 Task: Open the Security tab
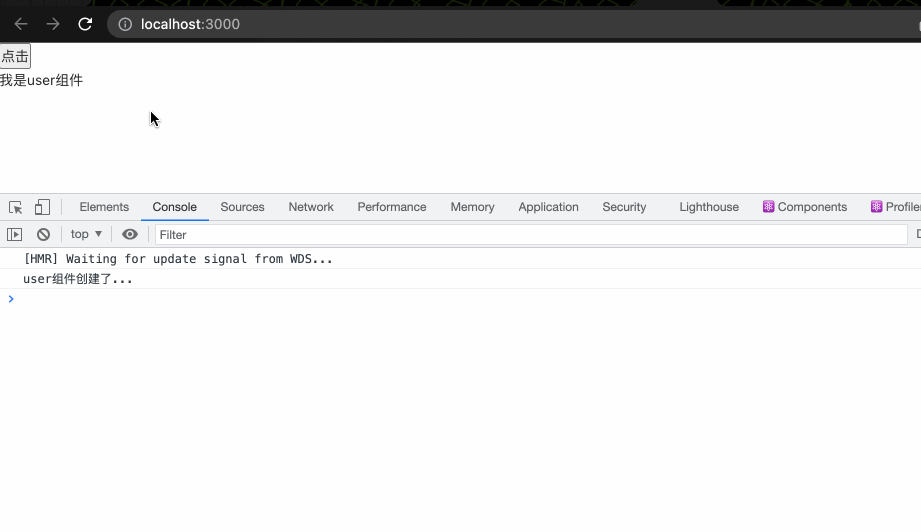[624, 207]
